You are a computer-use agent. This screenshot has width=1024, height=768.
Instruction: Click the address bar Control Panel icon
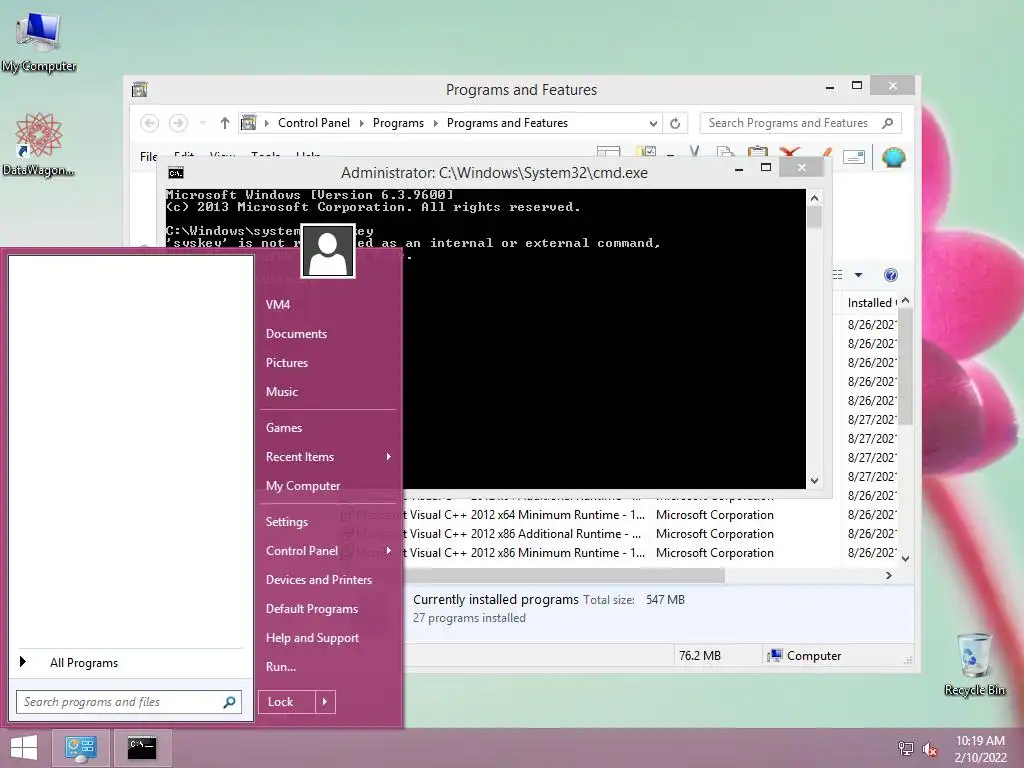(x=249, y=123)
